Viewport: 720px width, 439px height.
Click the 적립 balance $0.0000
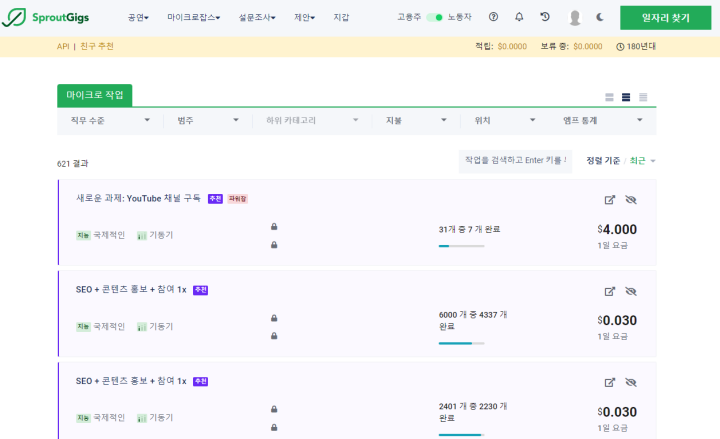[x=512, y=46]
